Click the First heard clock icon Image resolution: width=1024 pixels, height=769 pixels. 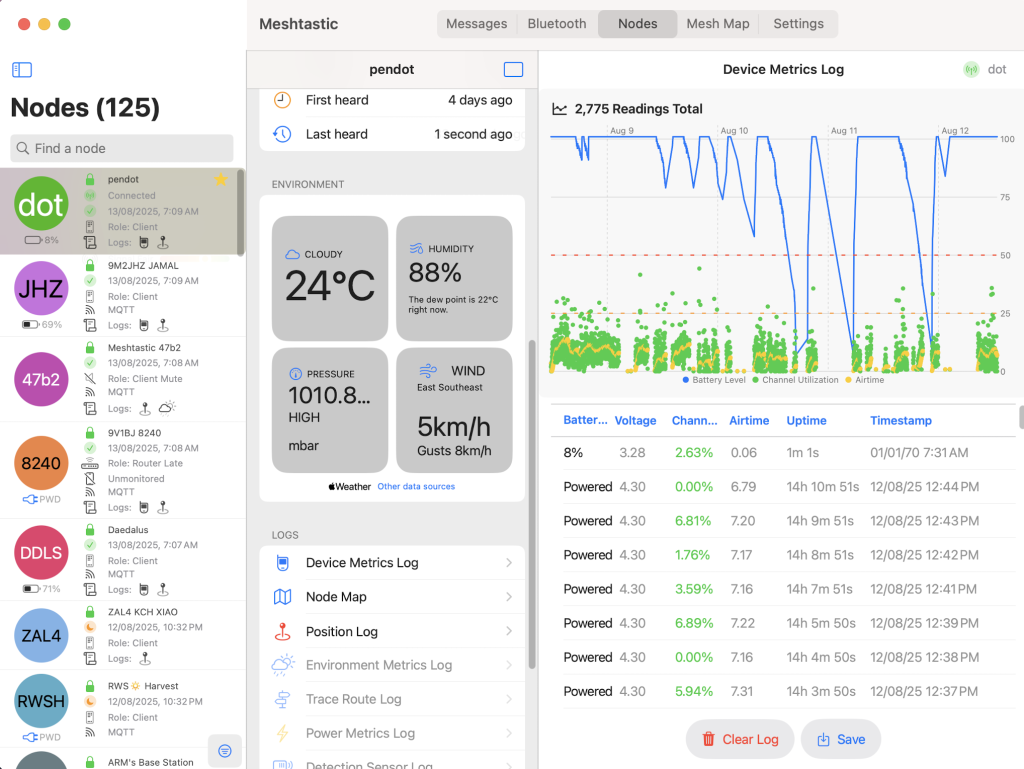tap(281, 100)
